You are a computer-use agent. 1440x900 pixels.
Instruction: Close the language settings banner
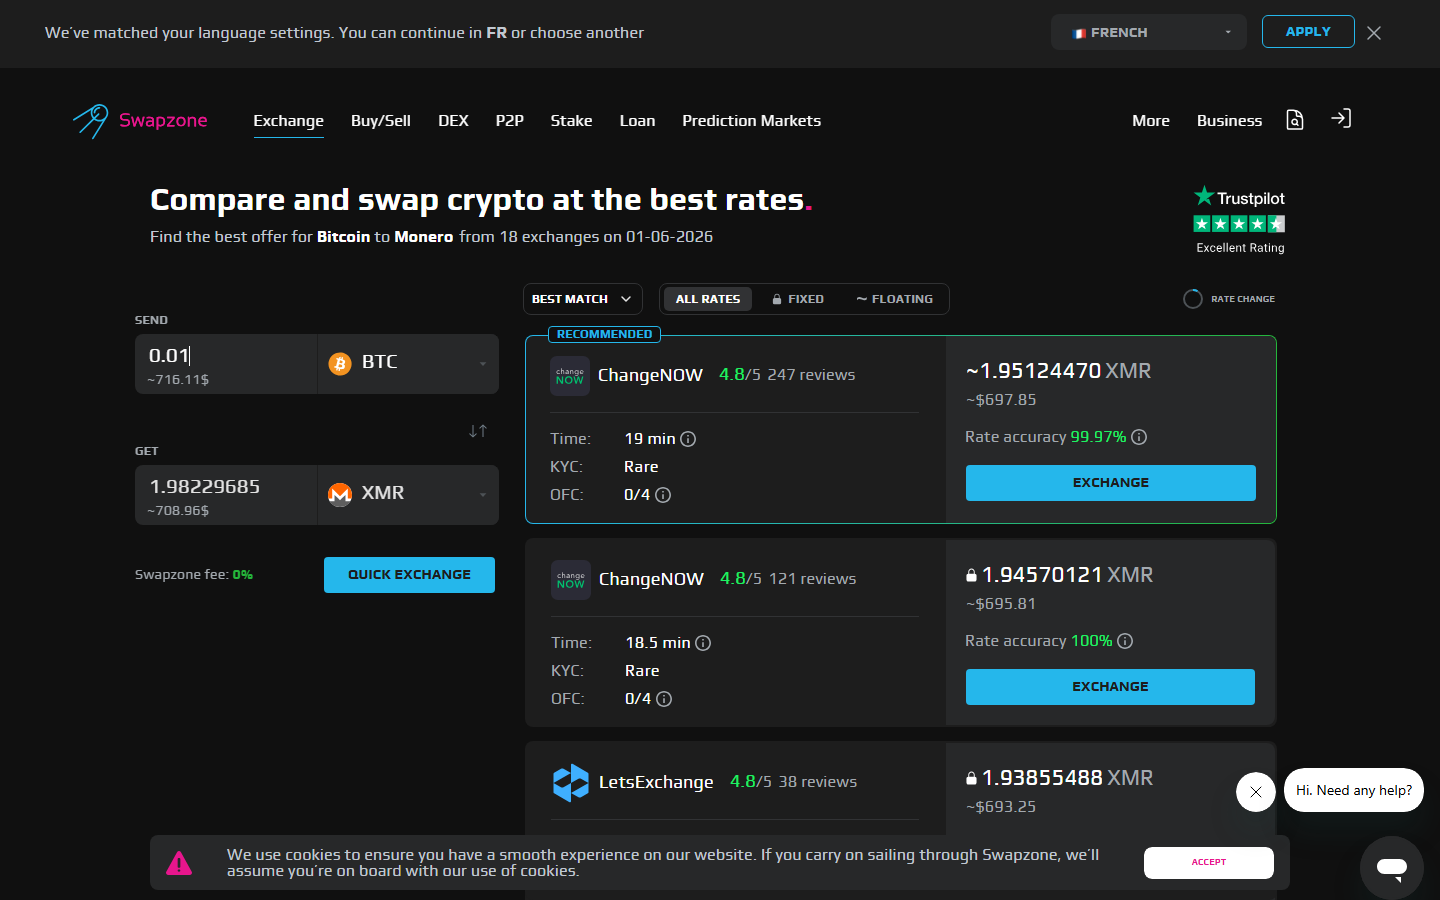point(1374,33)
